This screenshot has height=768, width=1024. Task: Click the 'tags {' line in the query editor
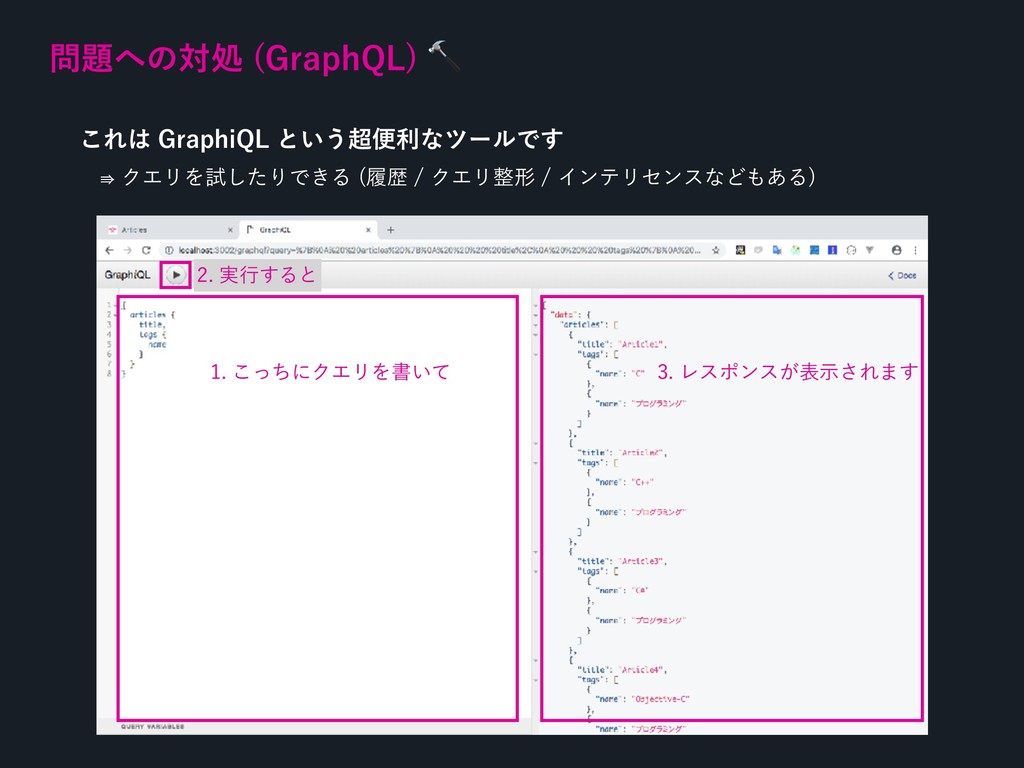coord(153,334)
